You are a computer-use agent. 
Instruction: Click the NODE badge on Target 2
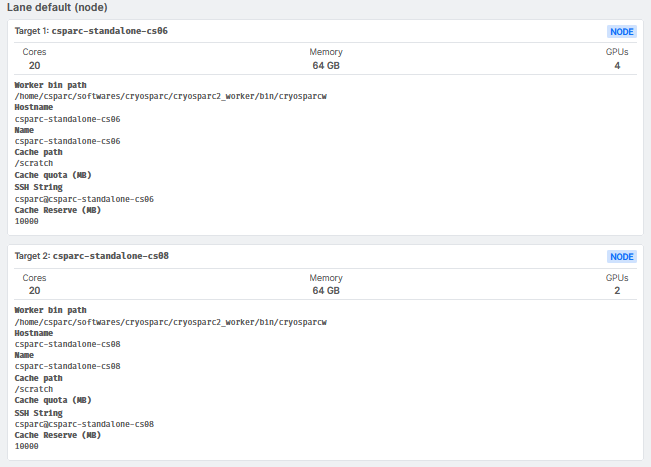click(622, 257)
